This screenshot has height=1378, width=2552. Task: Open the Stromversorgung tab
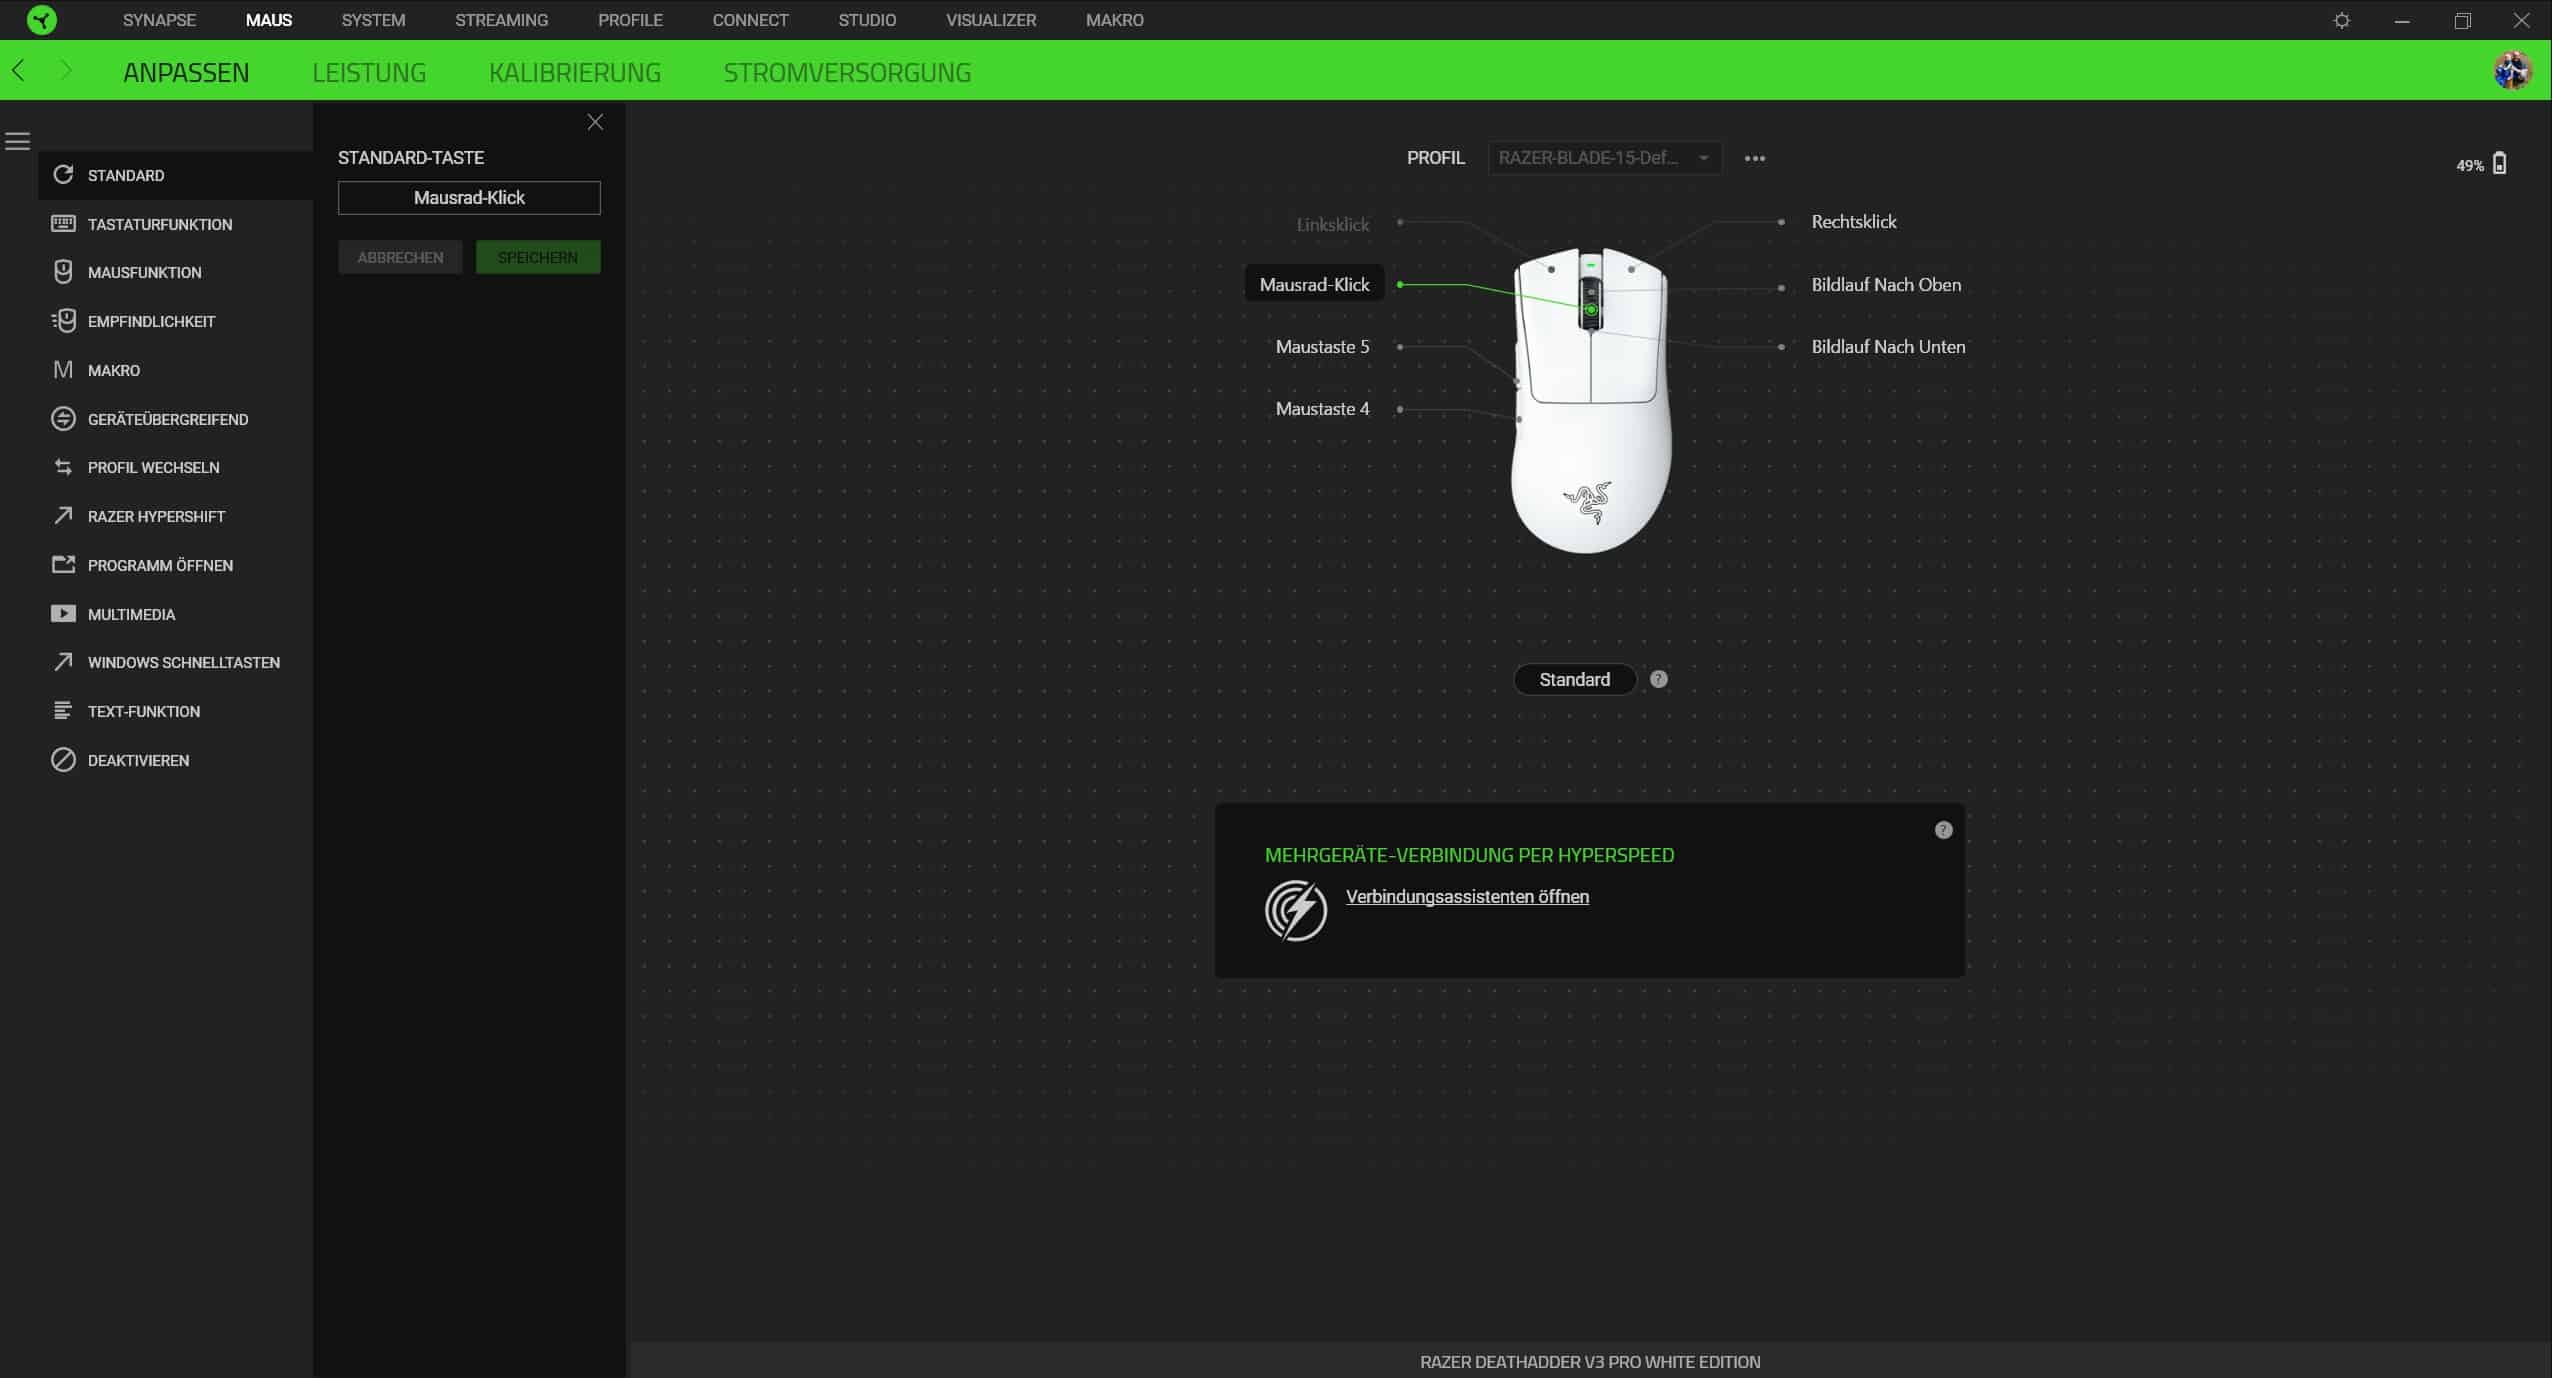point(847,72)
